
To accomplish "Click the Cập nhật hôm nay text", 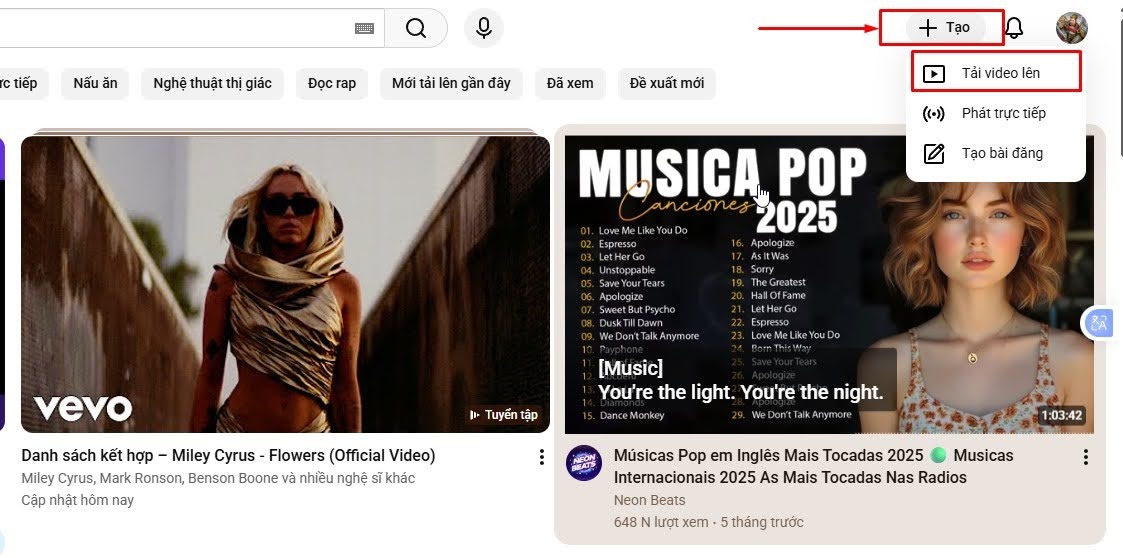I will point(77,500).
